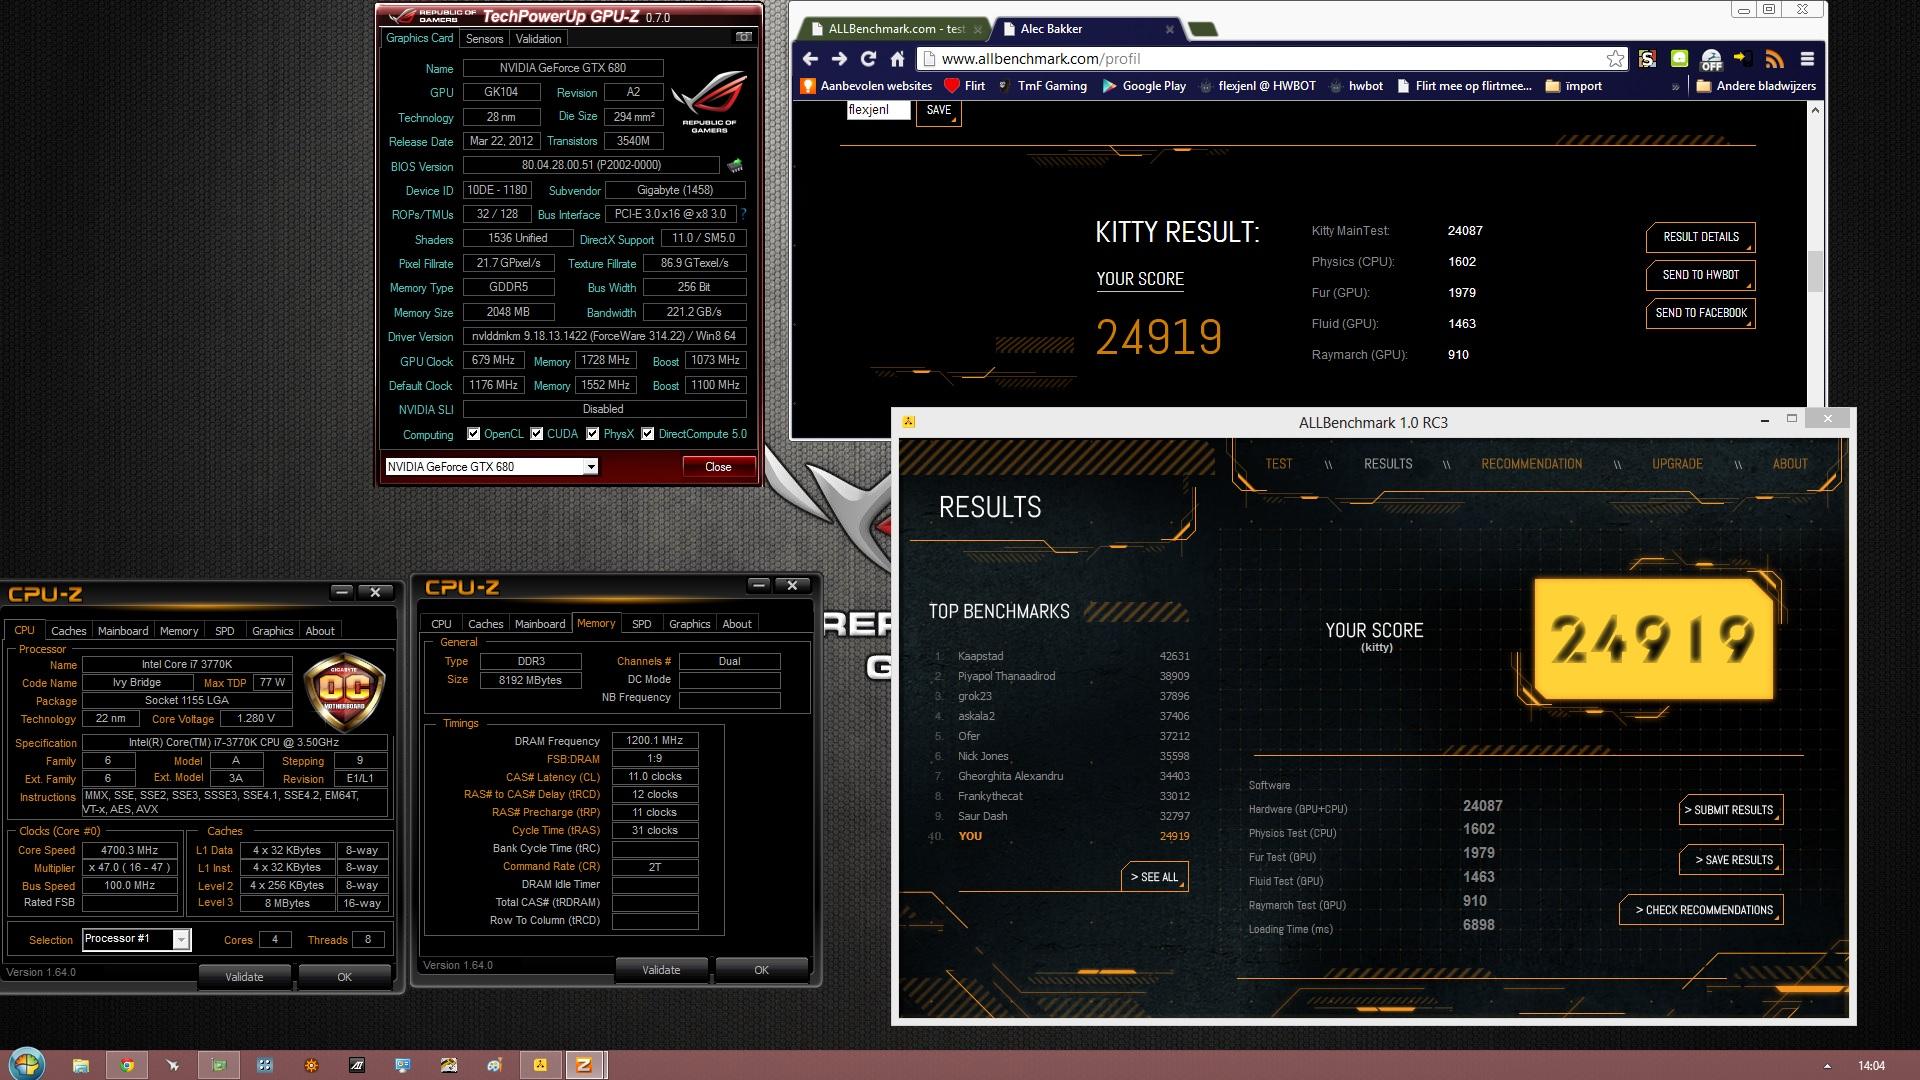Open File Explorer from the taskbar
This screenshot has height=1080, width=1920.
point(81,1065)
